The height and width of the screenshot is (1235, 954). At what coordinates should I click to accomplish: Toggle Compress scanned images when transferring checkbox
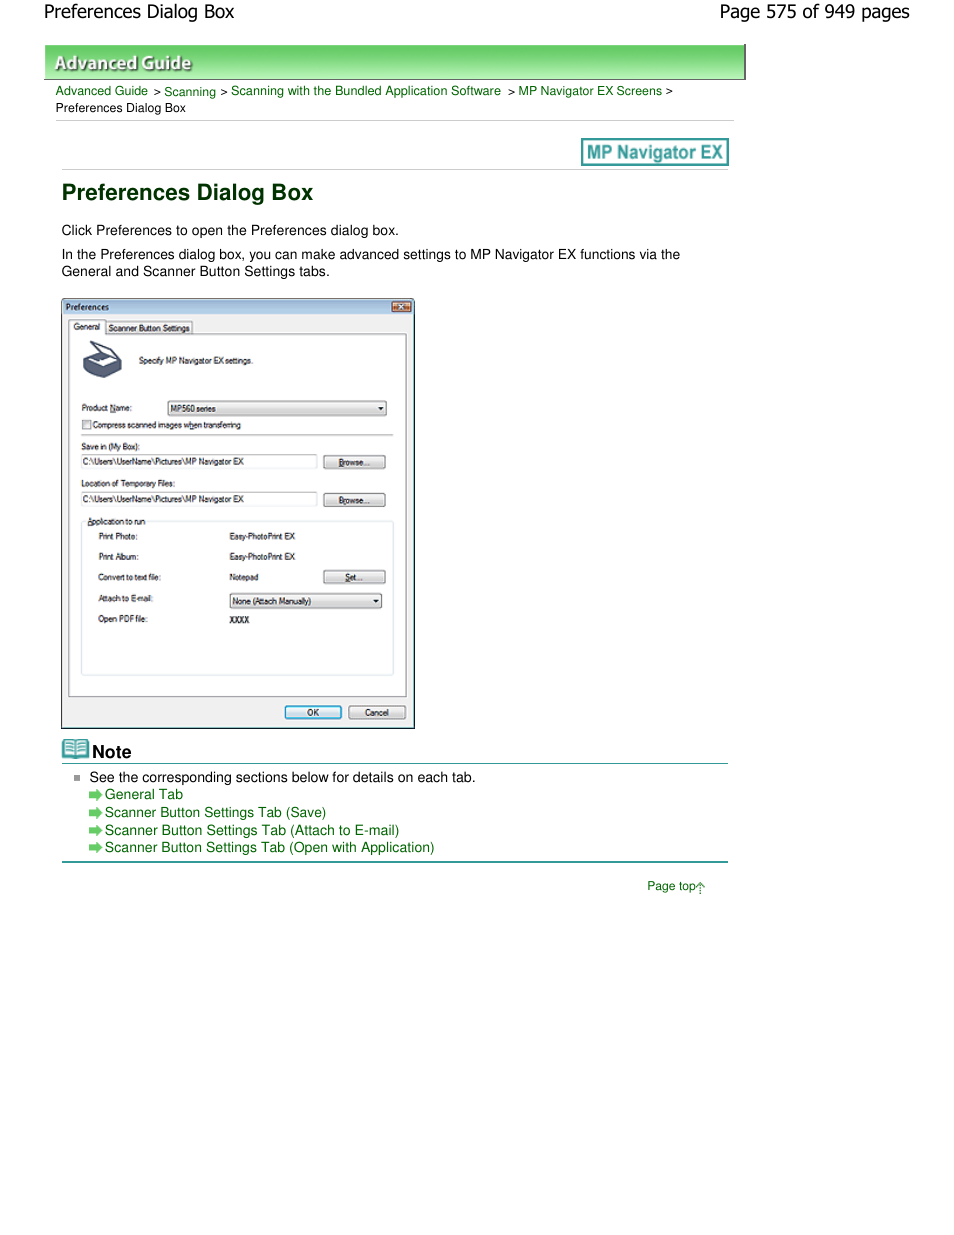coord(87,425)
